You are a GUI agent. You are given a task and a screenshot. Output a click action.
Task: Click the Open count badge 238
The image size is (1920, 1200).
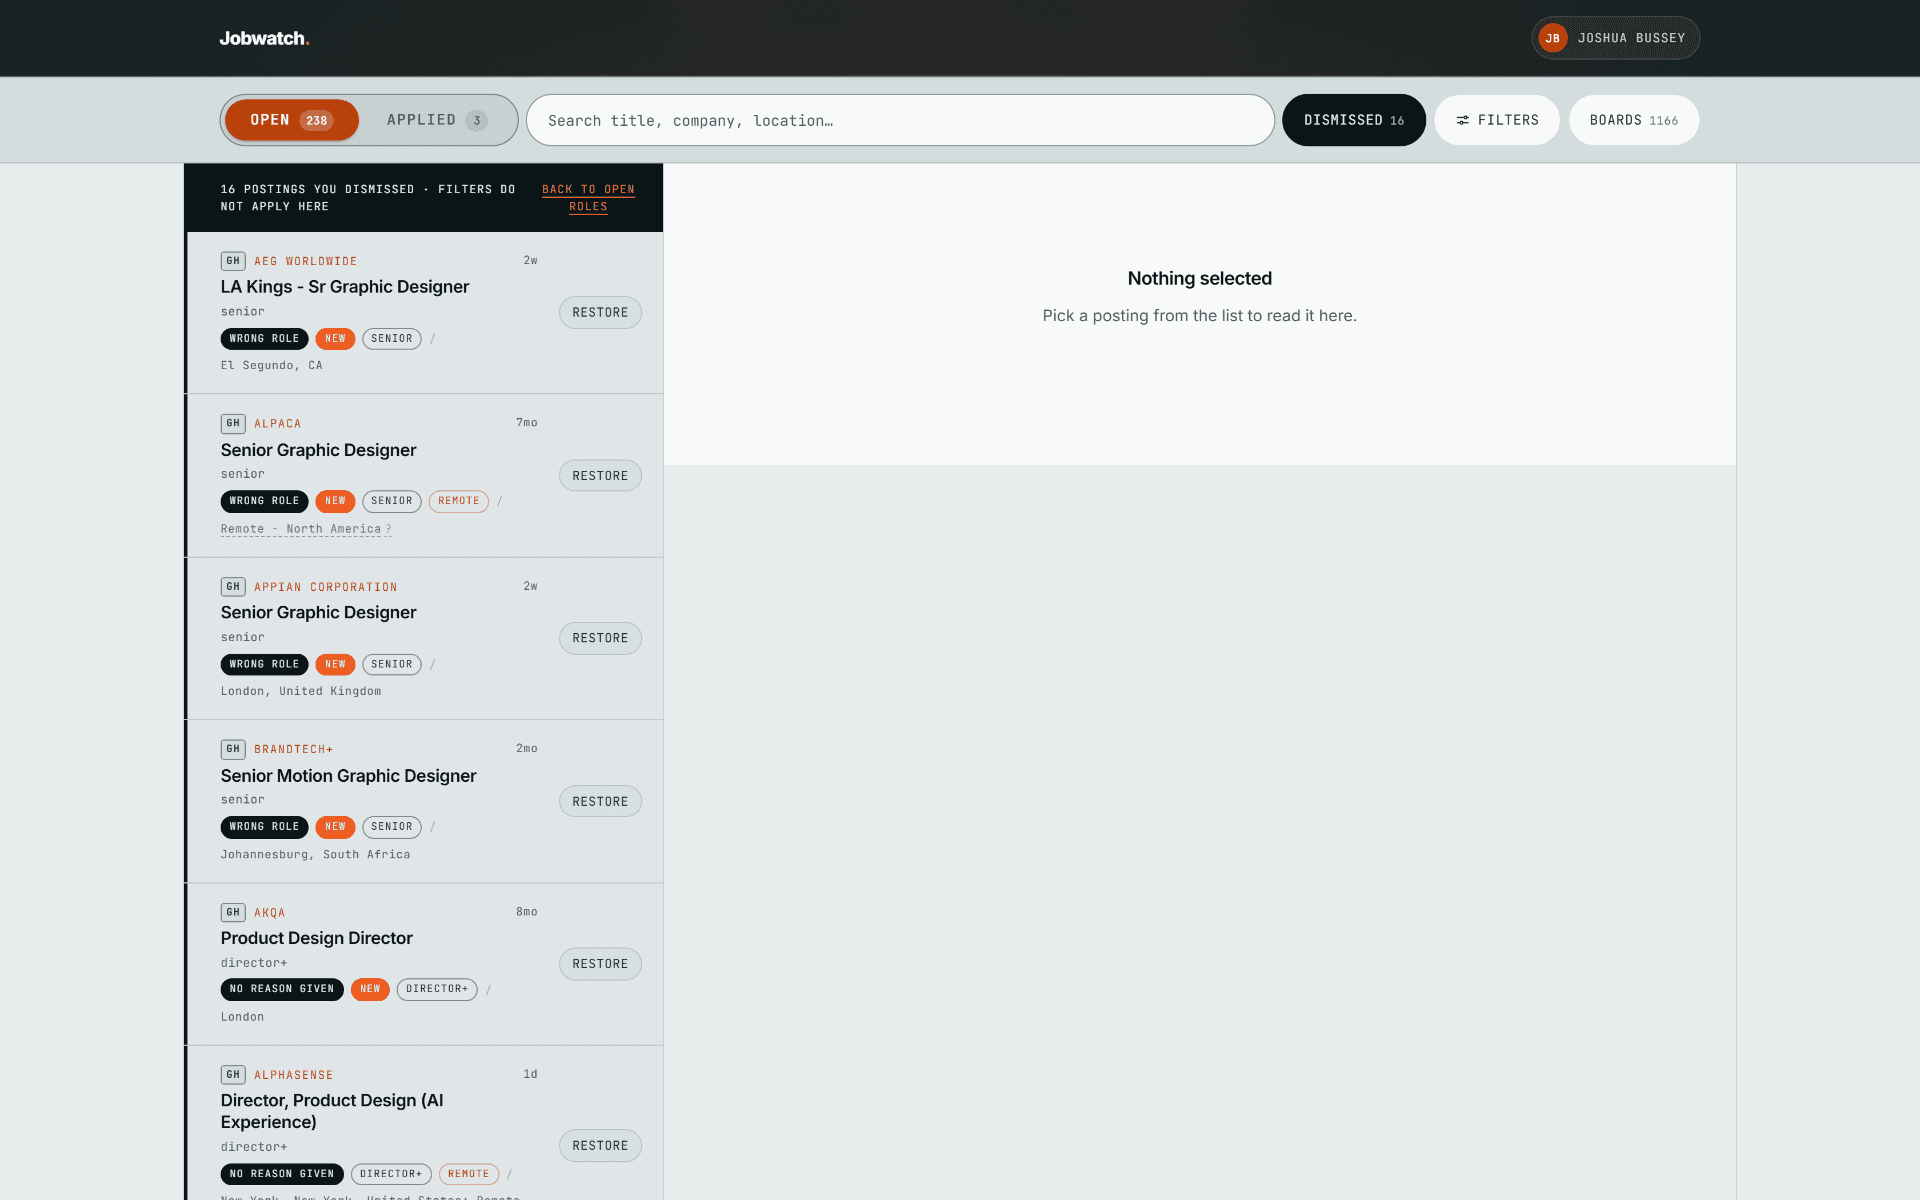tap(317, 121)
